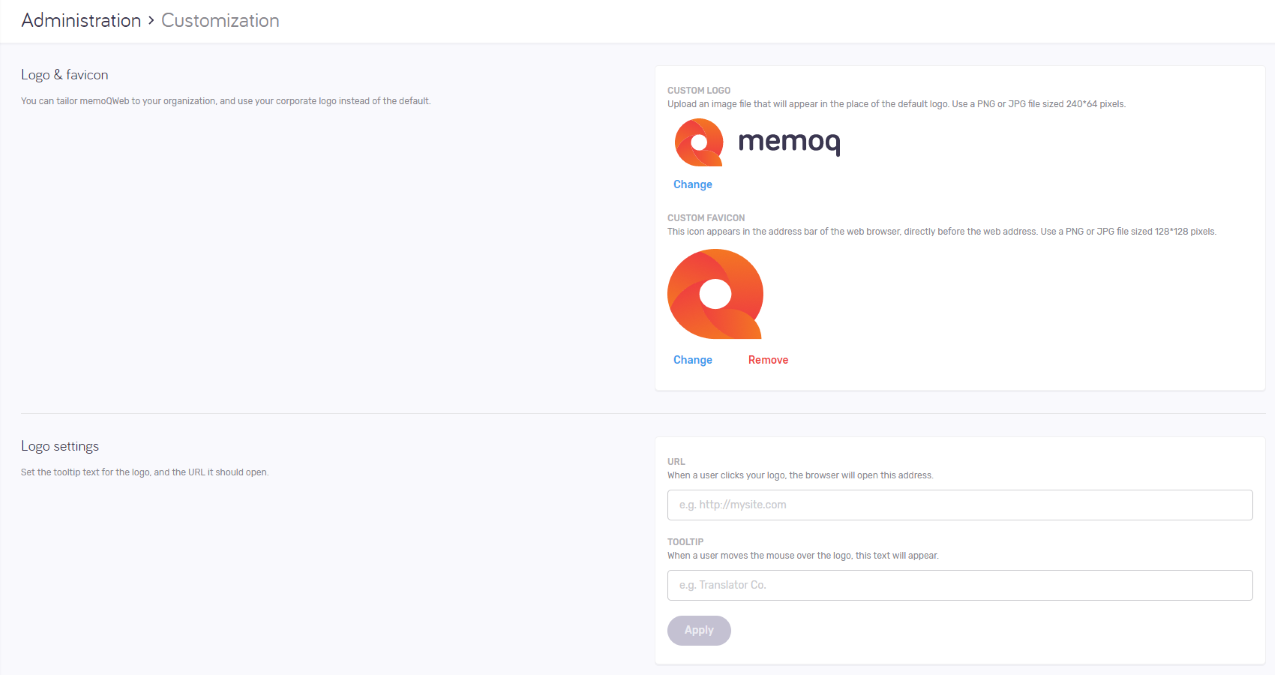
Task: Click the memoq wordmark in the custom logo
Action: point(789,143)
